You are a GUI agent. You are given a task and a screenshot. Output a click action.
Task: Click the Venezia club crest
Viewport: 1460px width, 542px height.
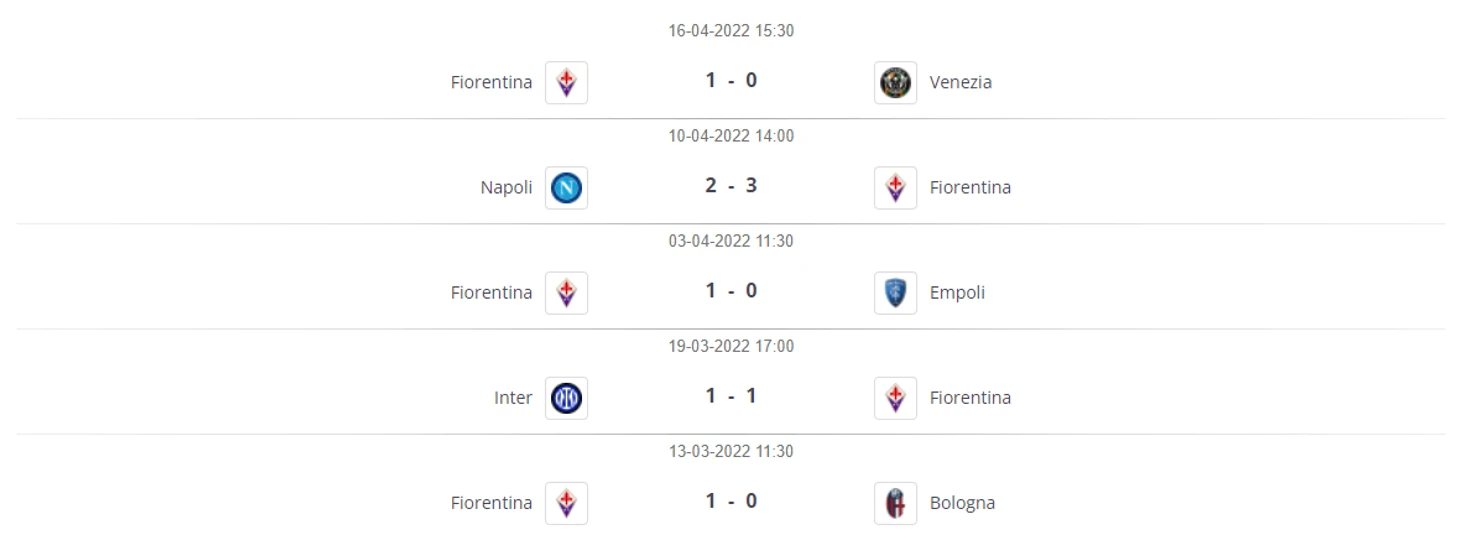pyautogui.click(x=895, y=82)
